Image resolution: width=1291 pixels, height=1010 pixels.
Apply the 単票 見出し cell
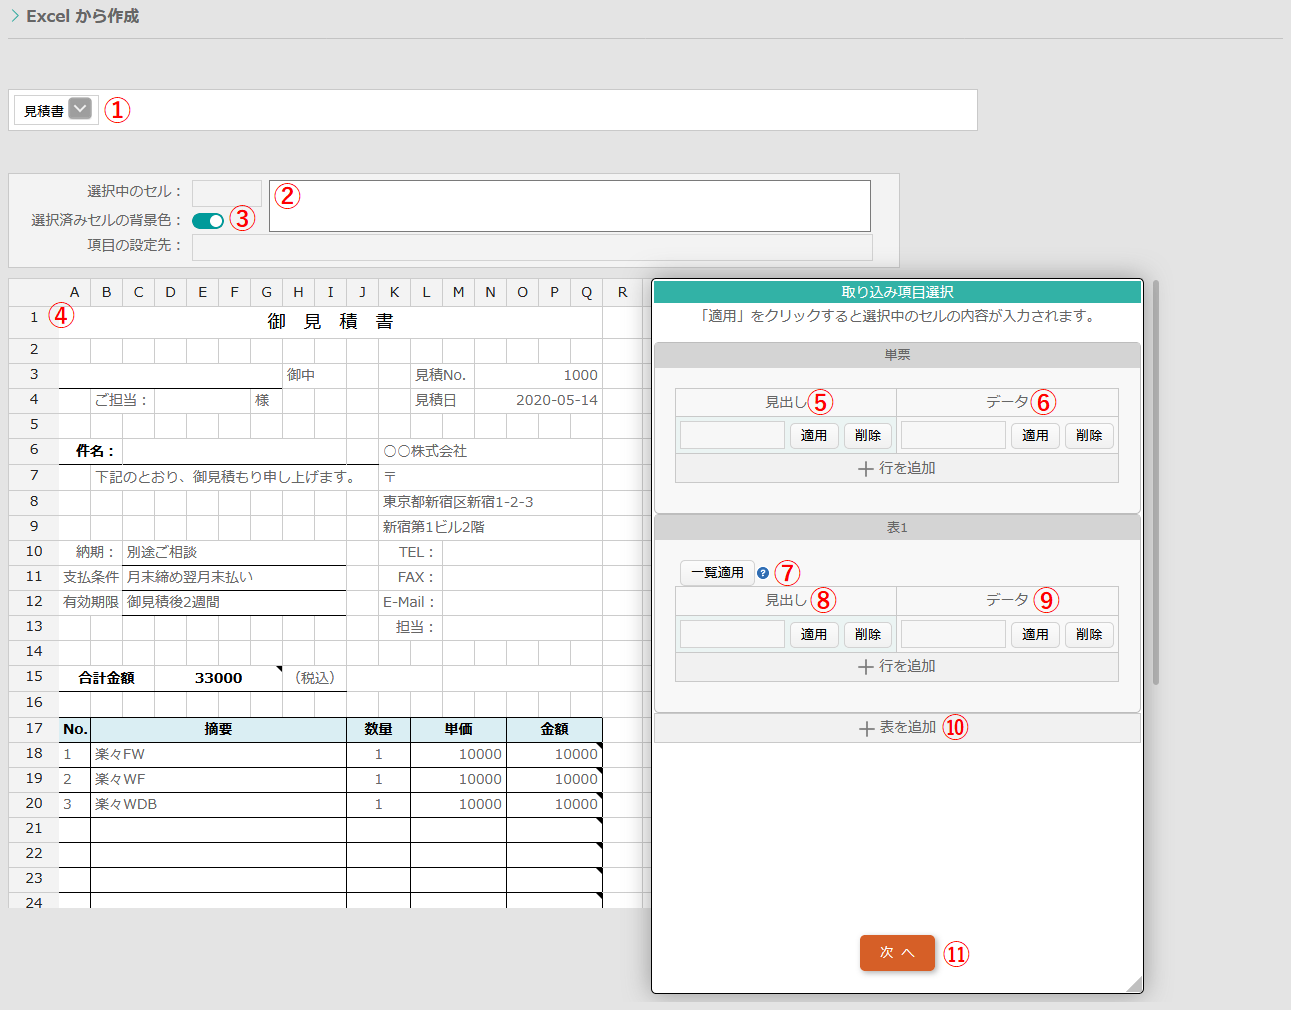(814, 436)
